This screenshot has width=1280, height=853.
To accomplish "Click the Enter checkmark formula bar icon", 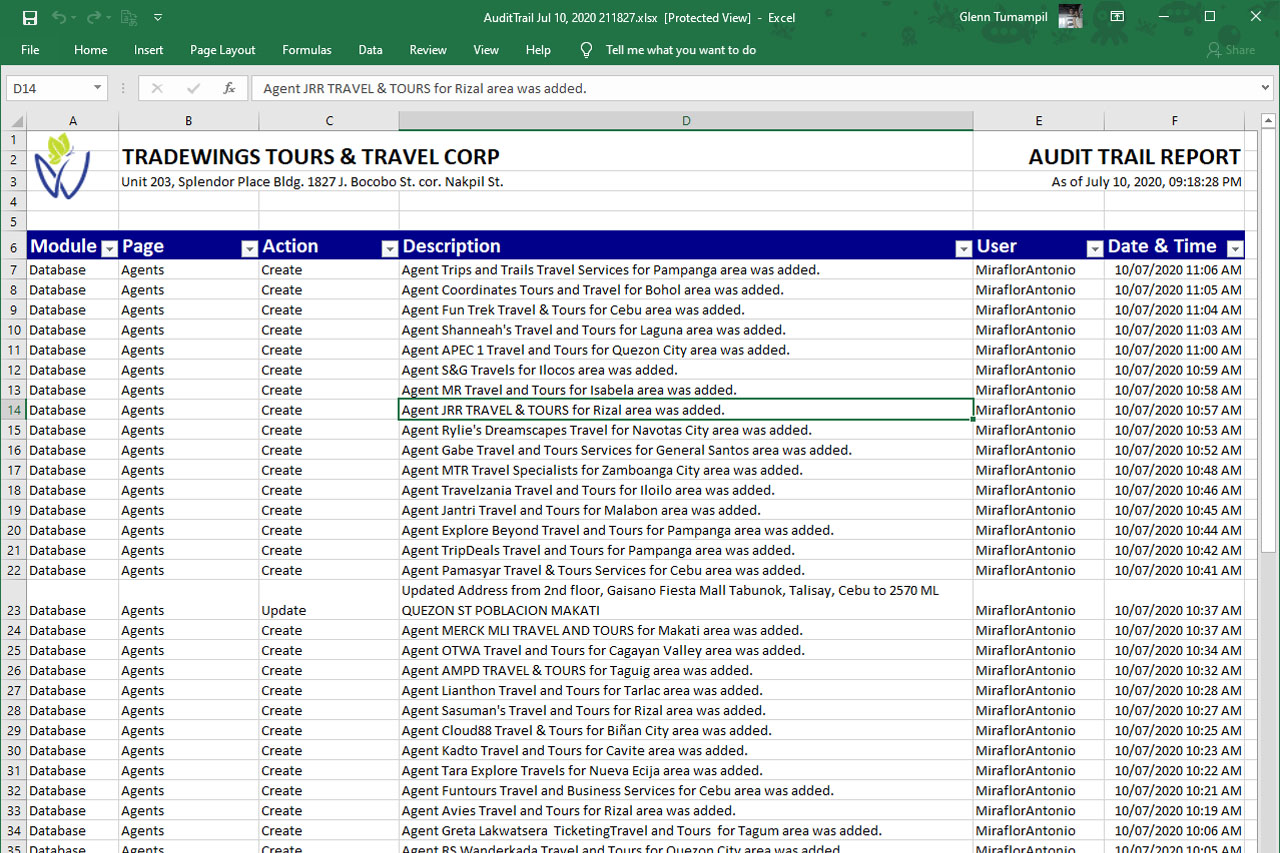I will [x=193, y=88].
